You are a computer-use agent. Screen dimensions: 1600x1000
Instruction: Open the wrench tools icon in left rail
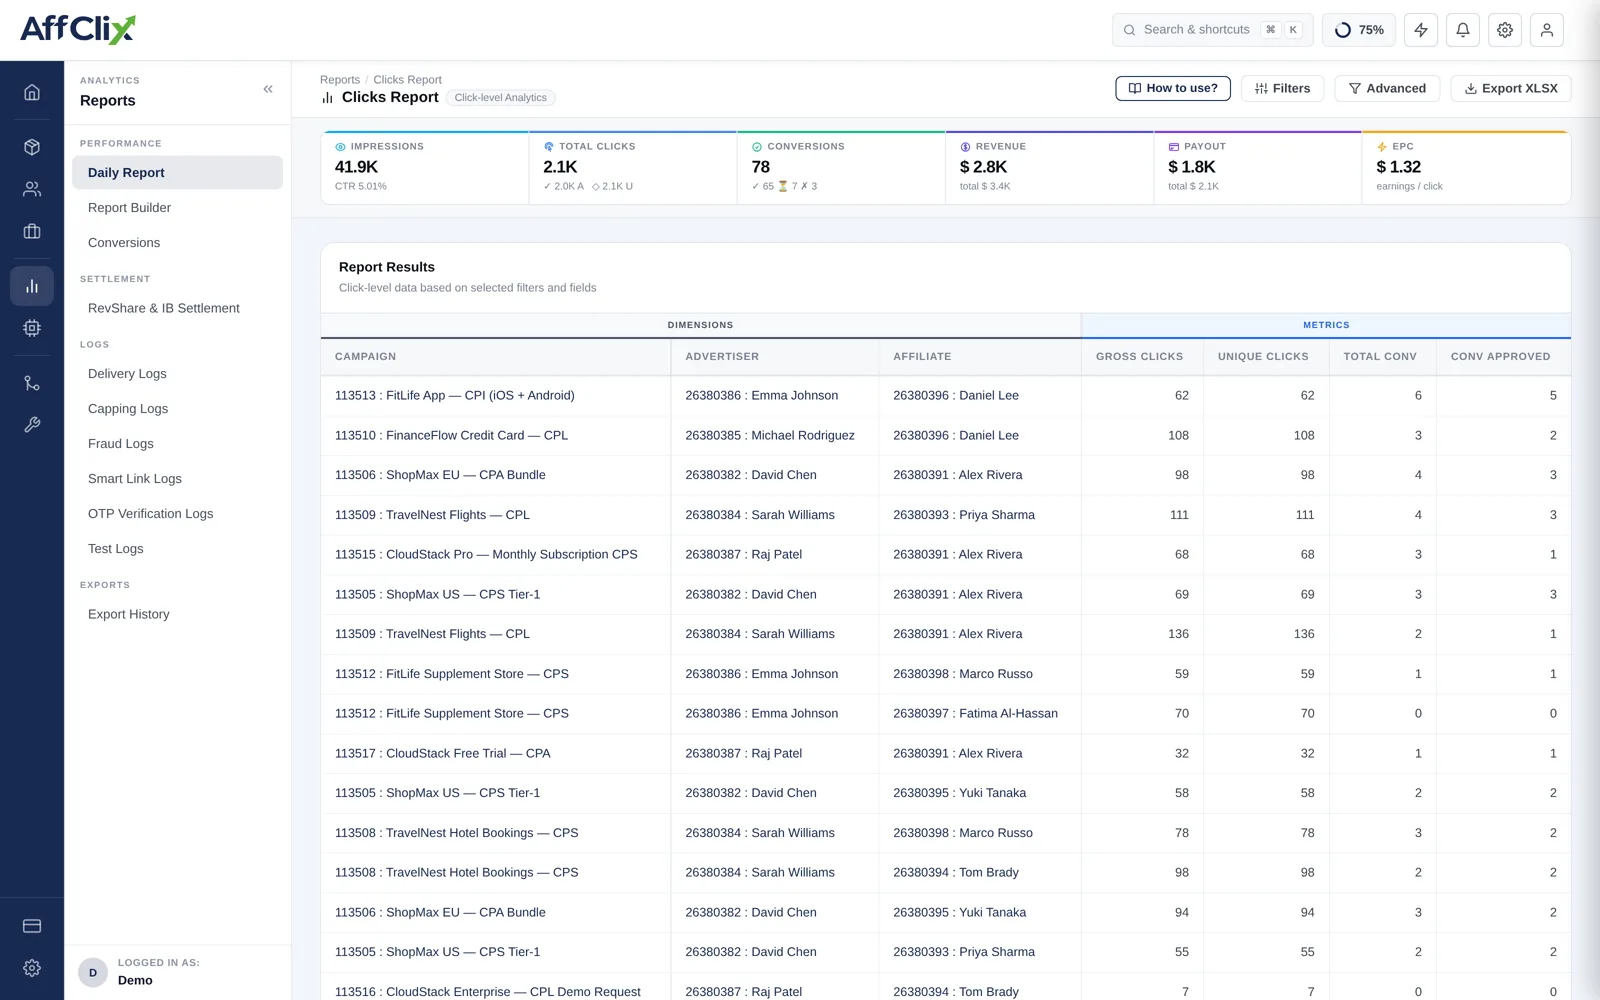point(32,425)
